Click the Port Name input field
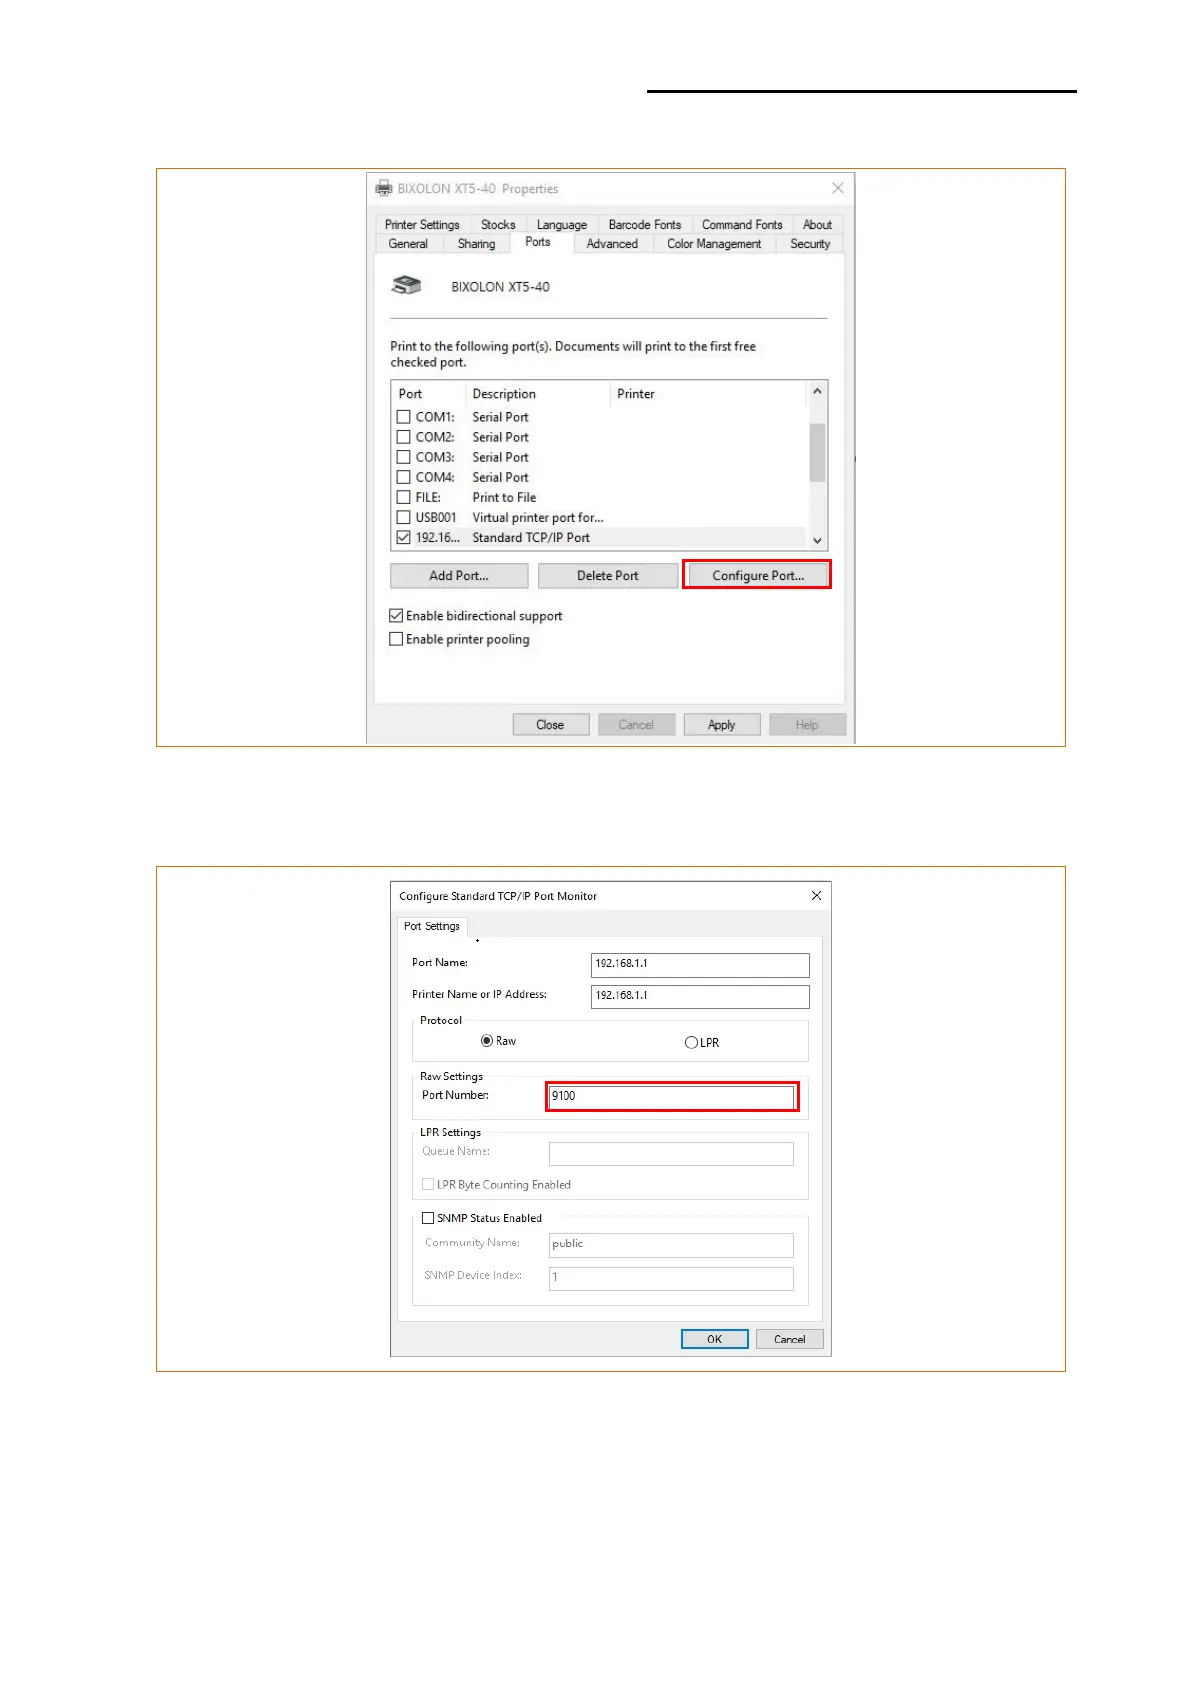The width and height of the screenshot is (1191, 1684). click(x=700, y=964)
